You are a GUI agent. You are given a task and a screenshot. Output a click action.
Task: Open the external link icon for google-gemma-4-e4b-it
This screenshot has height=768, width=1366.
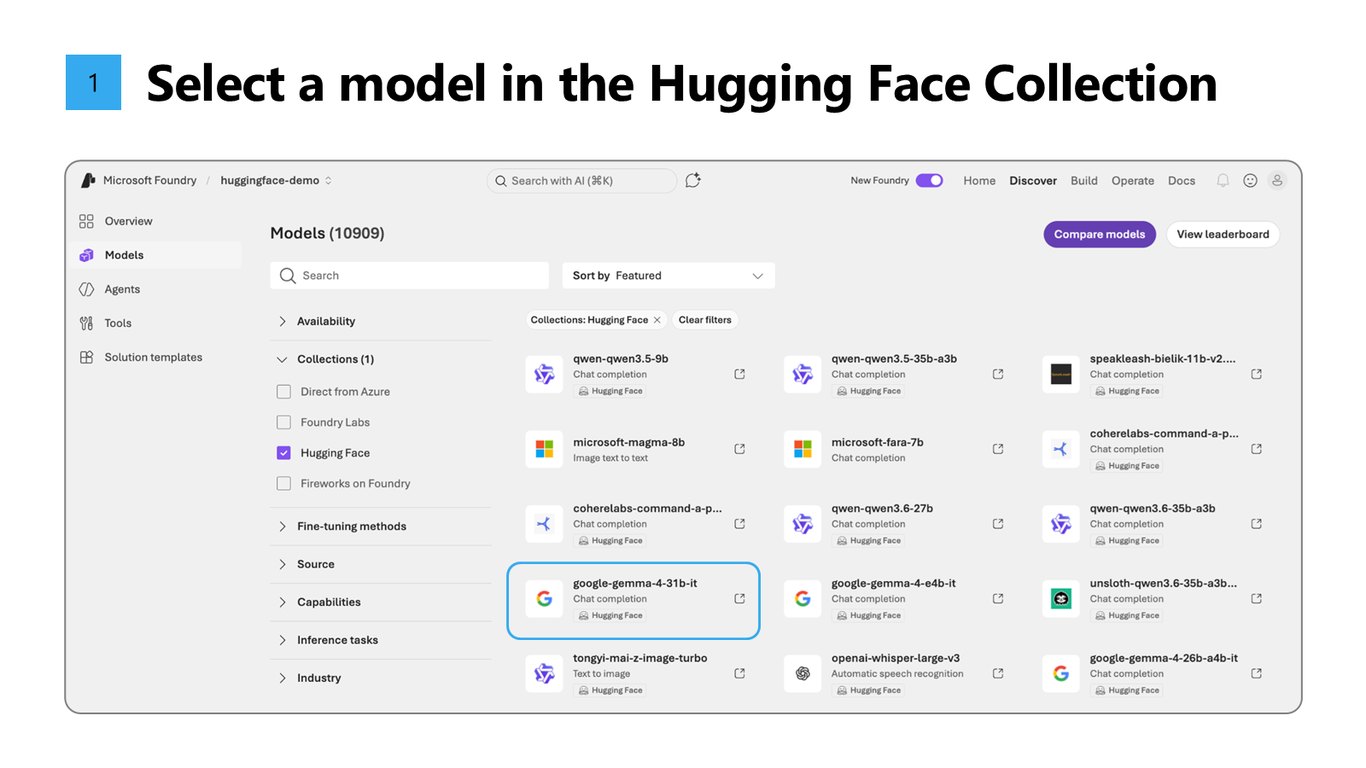coord(998,599)
